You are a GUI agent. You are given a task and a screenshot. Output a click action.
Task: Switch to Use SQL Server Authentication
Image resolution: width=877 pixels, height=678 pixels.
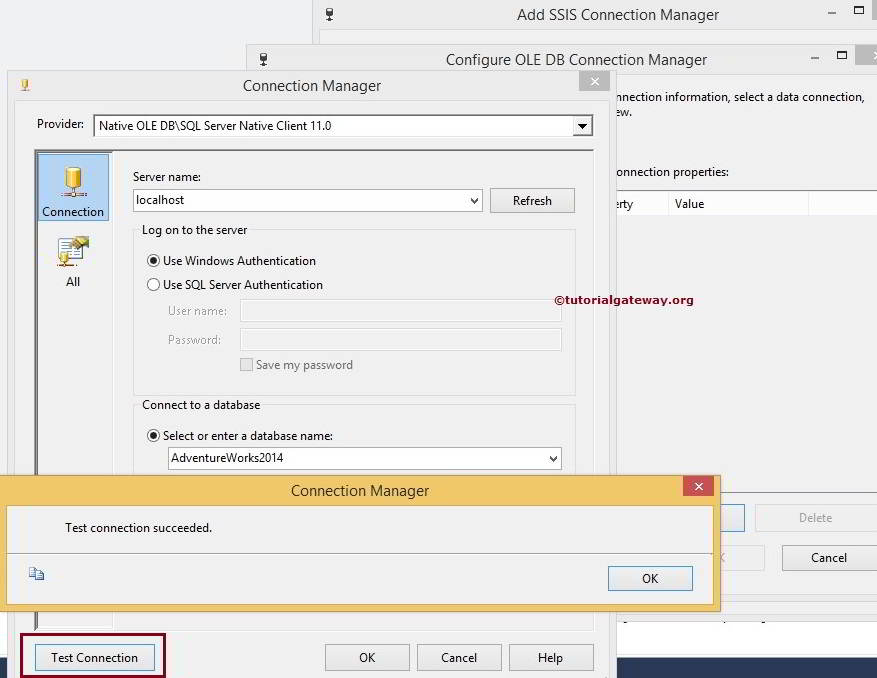(x=154, y=285)
